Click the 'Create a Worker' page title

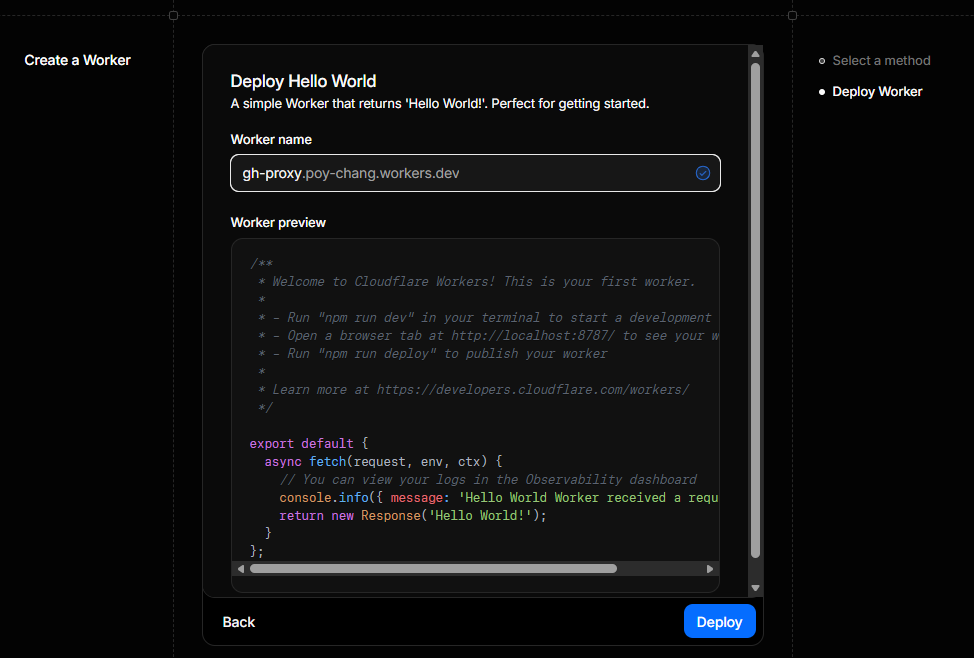(x=78, y=60)
